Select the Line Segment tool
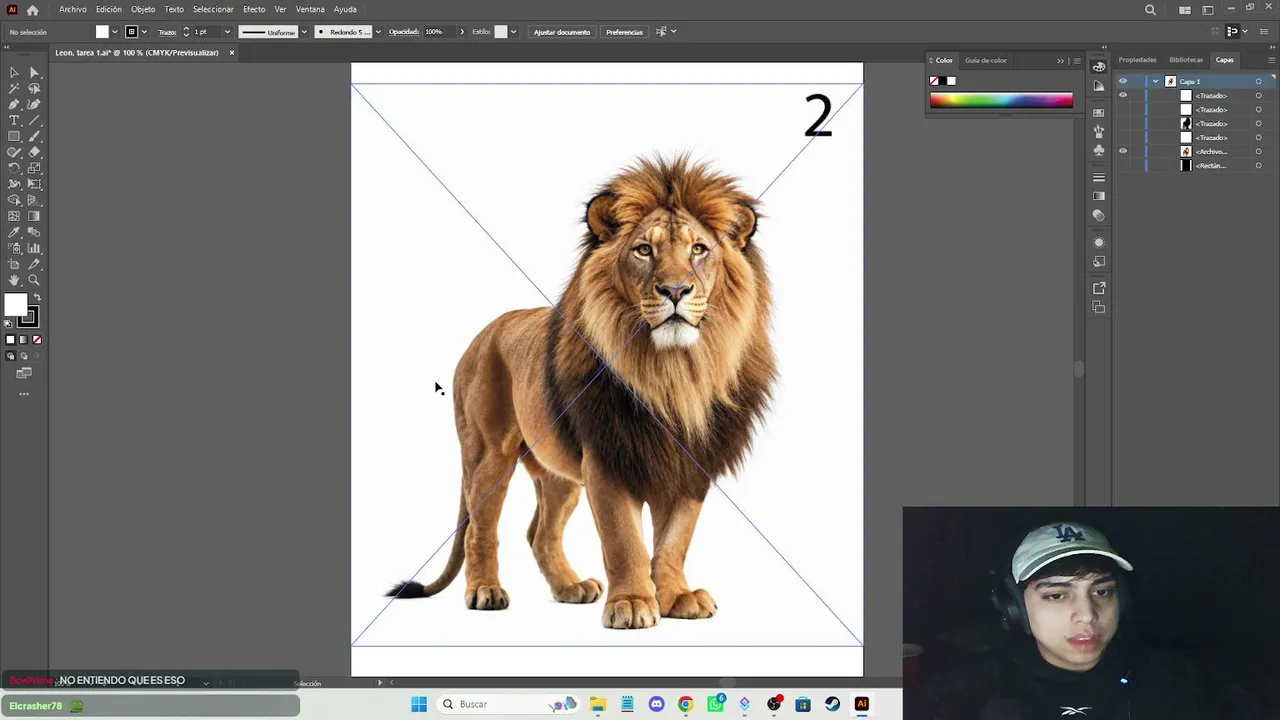1280x720 pixels. 34,120
